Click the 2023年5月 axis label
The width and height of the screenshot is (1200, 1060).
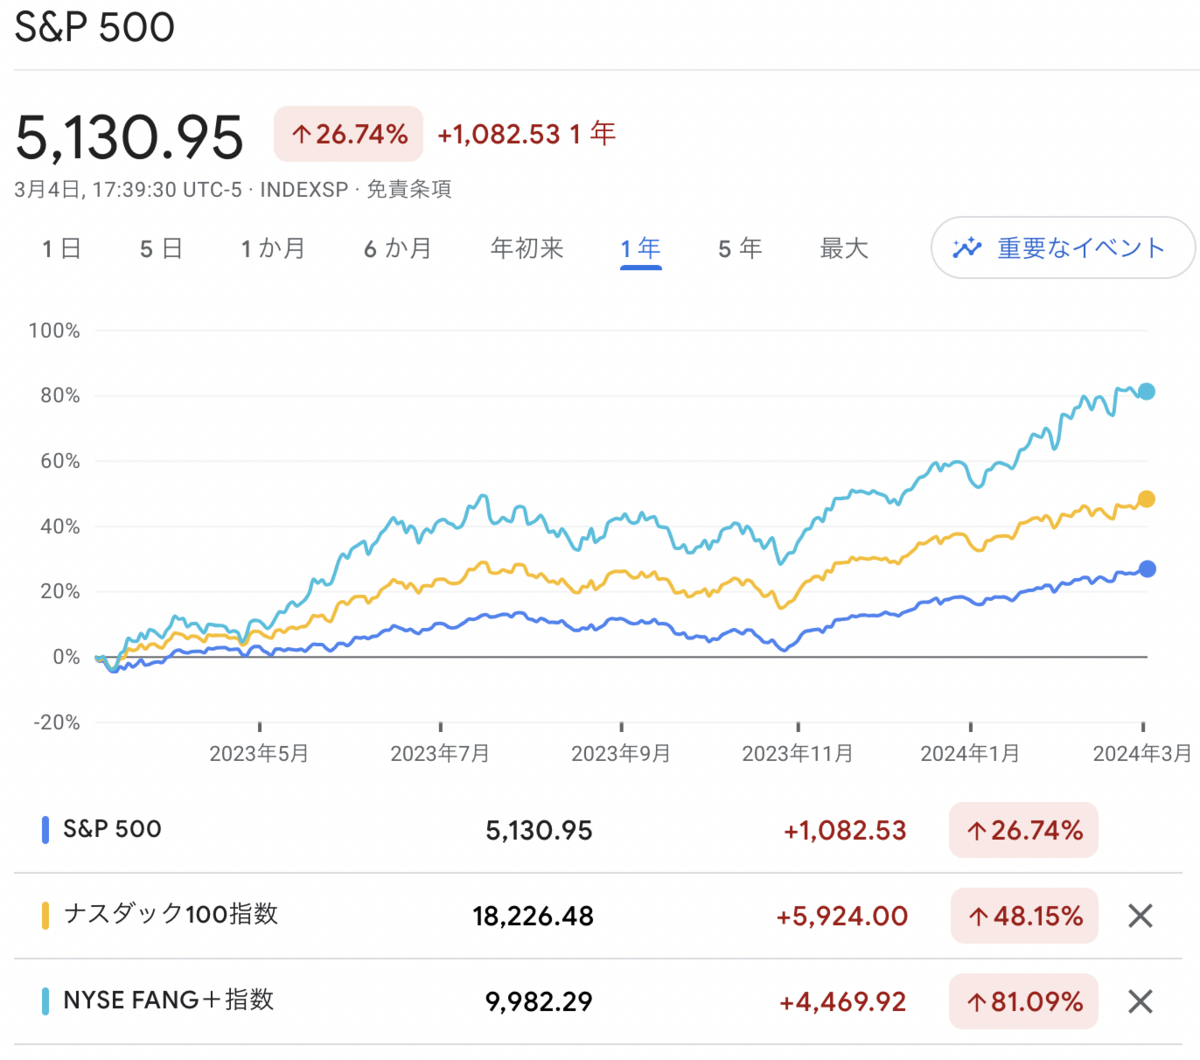pyautogui.click(x=259, y=753)
